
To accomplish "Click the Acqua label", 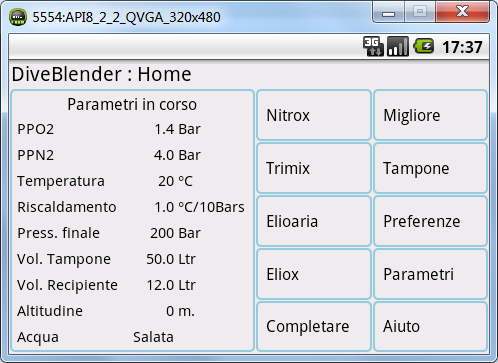I will point(38,338).
